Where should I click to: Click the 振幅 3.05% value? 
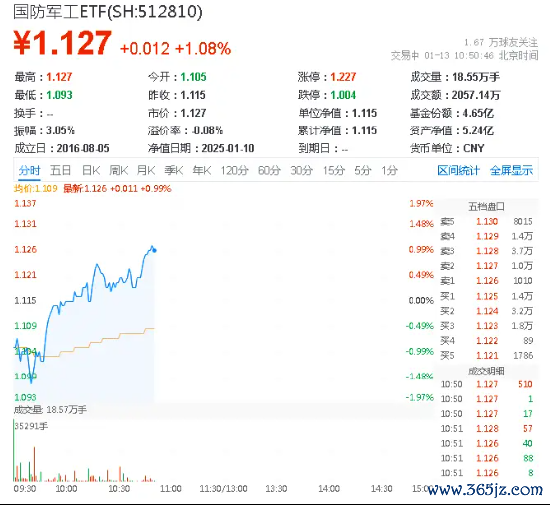60,131
